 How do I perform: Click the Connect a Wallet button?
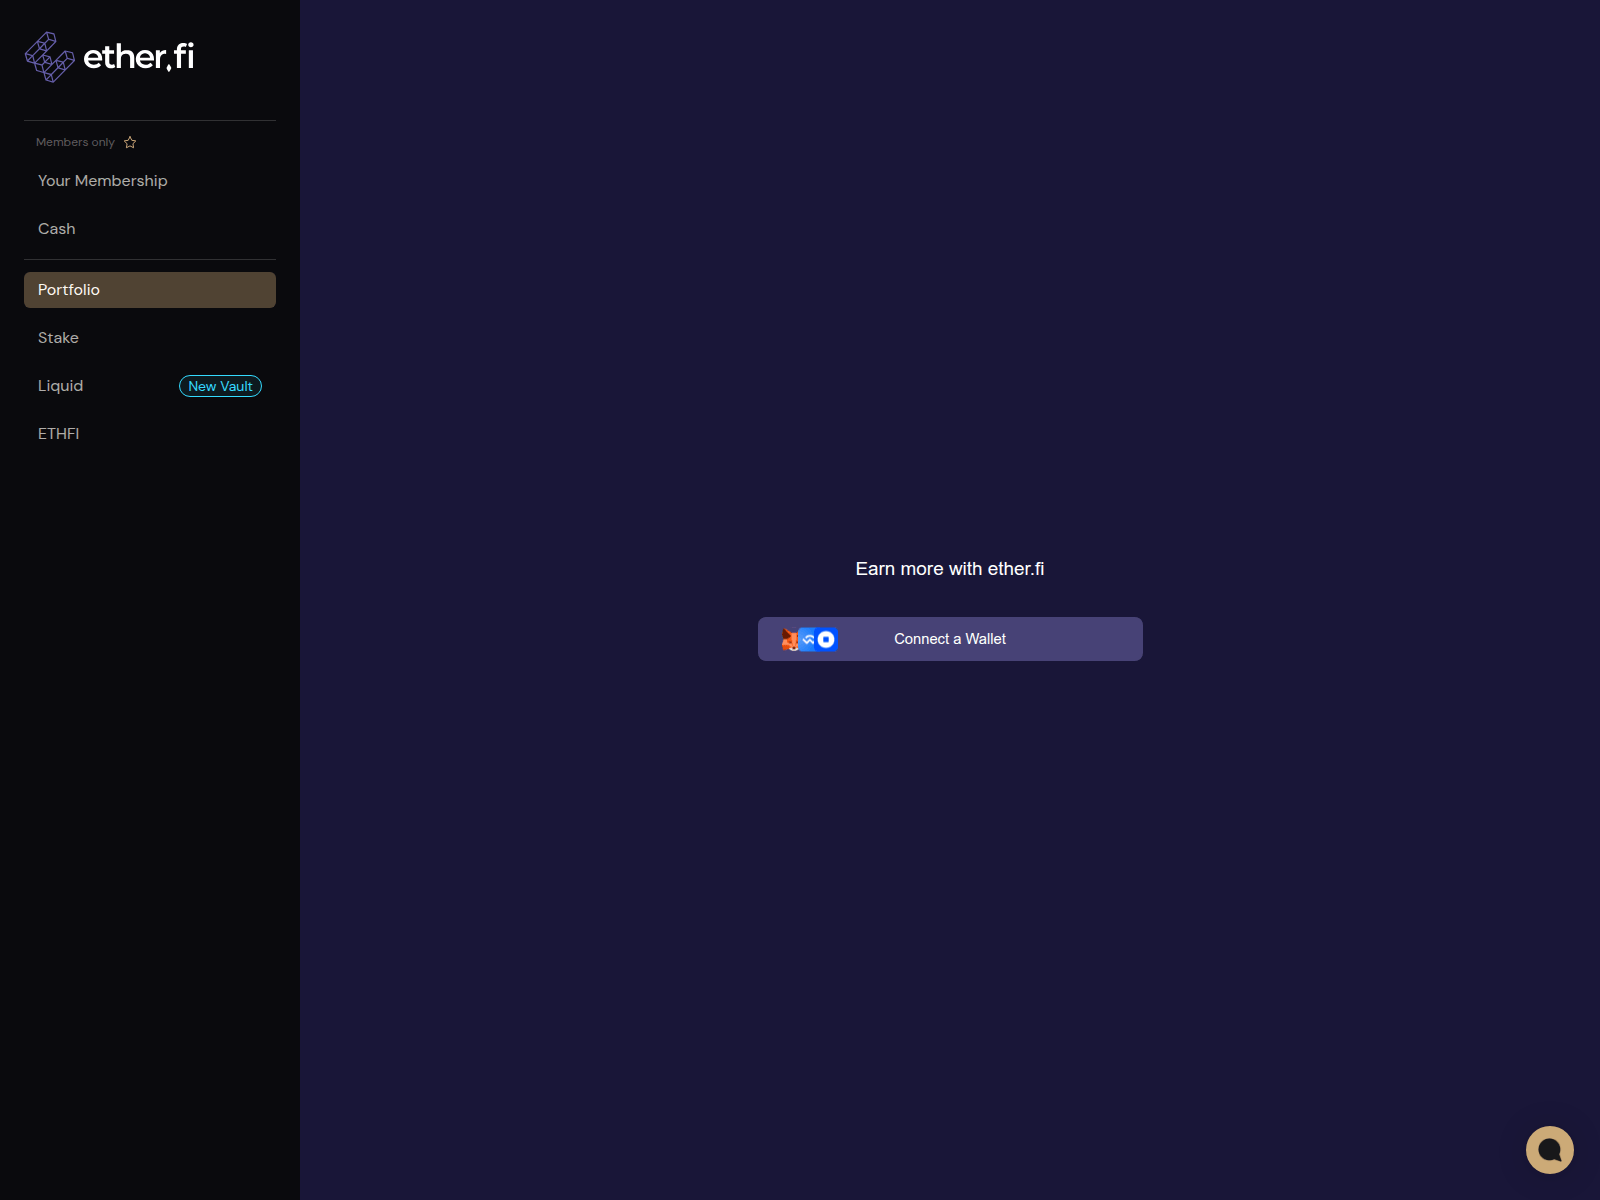[x=950, y=639]
